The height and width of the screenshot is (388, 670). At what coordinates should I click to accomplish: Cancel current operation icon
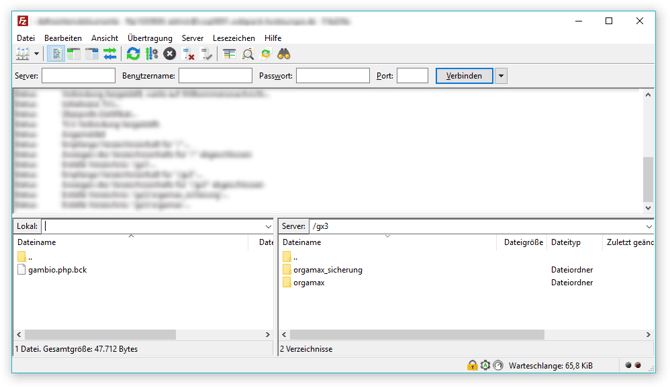point(170,54)
